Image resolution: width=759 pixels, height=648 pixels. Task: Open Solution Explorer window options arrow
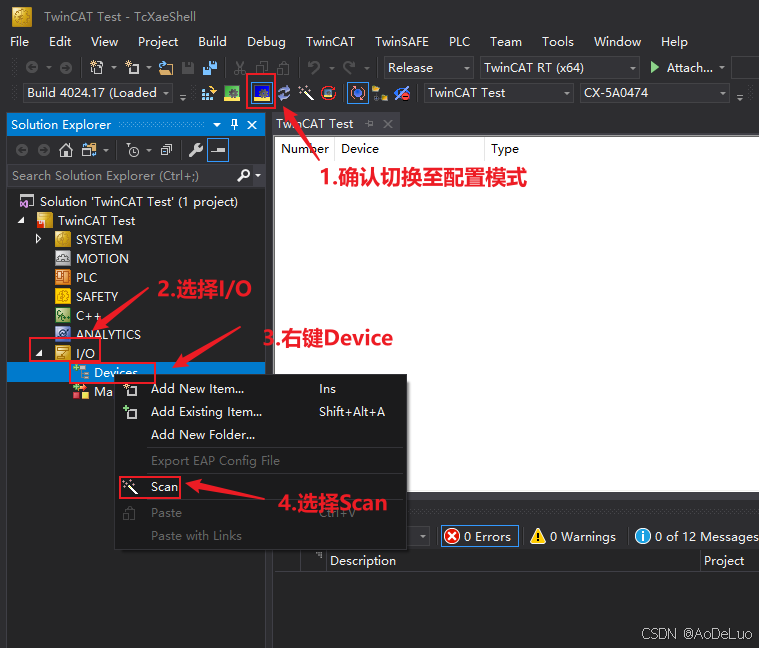pos(217,125)
